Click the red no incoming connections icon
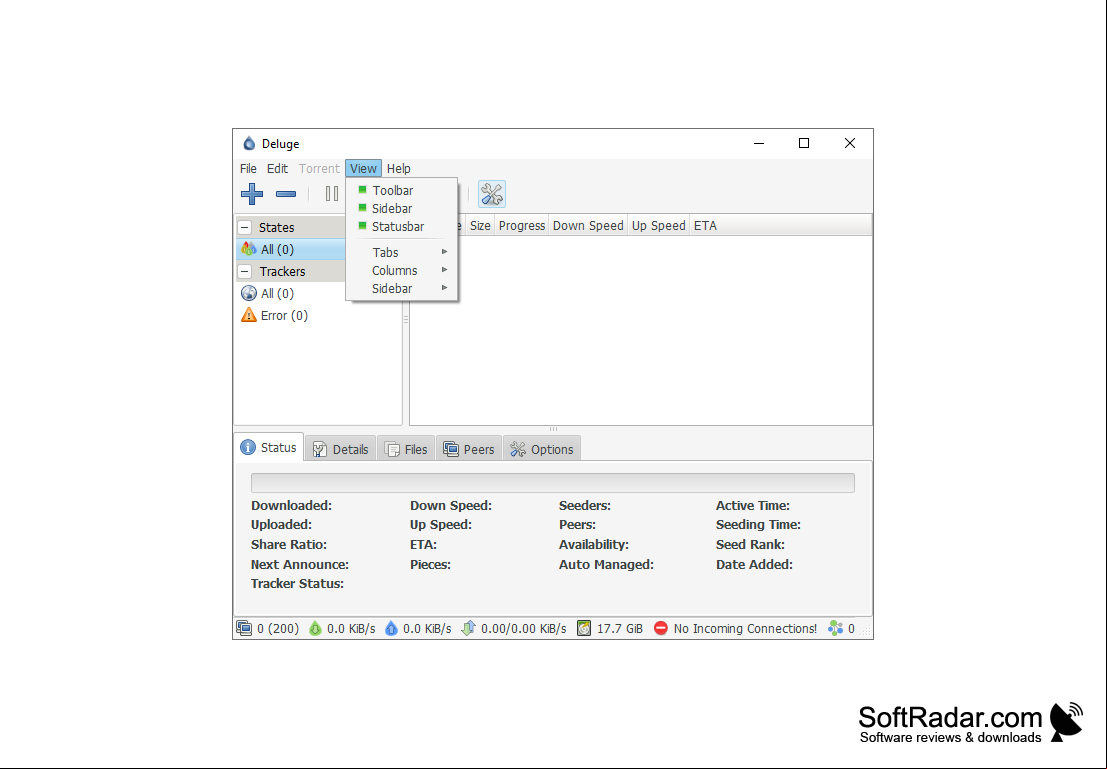This screenshot has width=1107, height=769. 661,628
